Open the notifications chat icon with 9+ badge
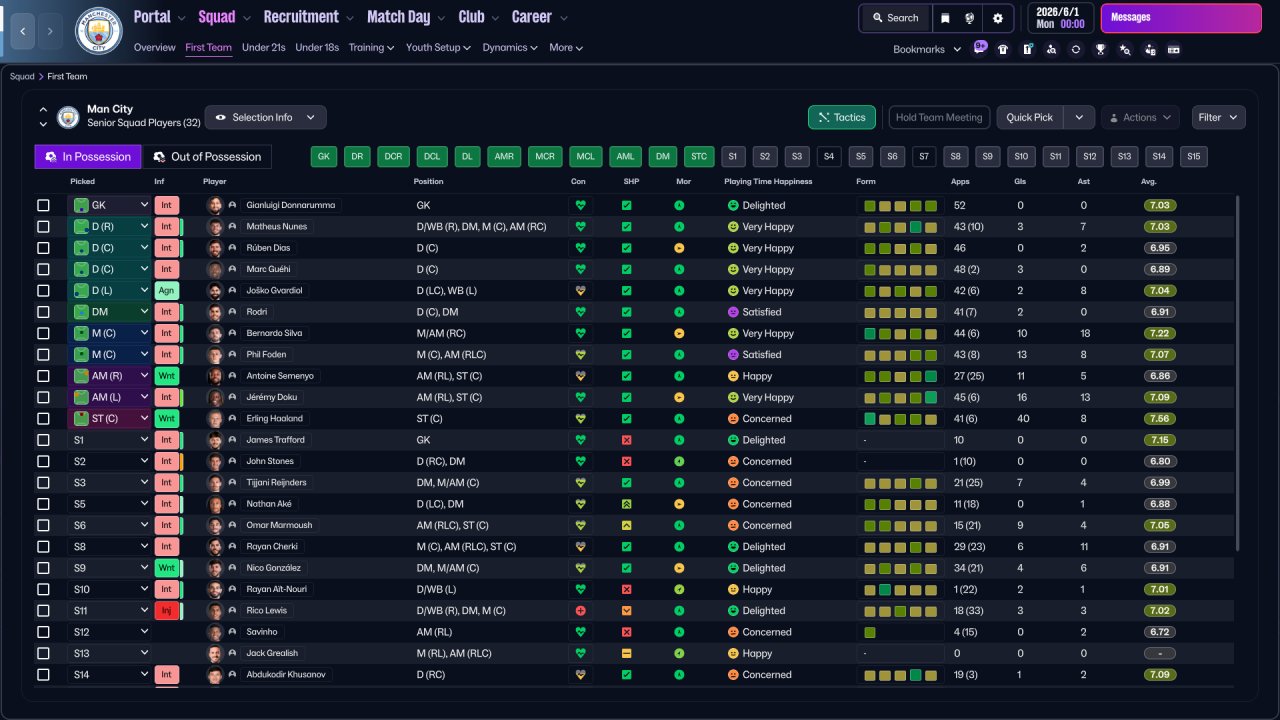 click(x=979, y=49)
